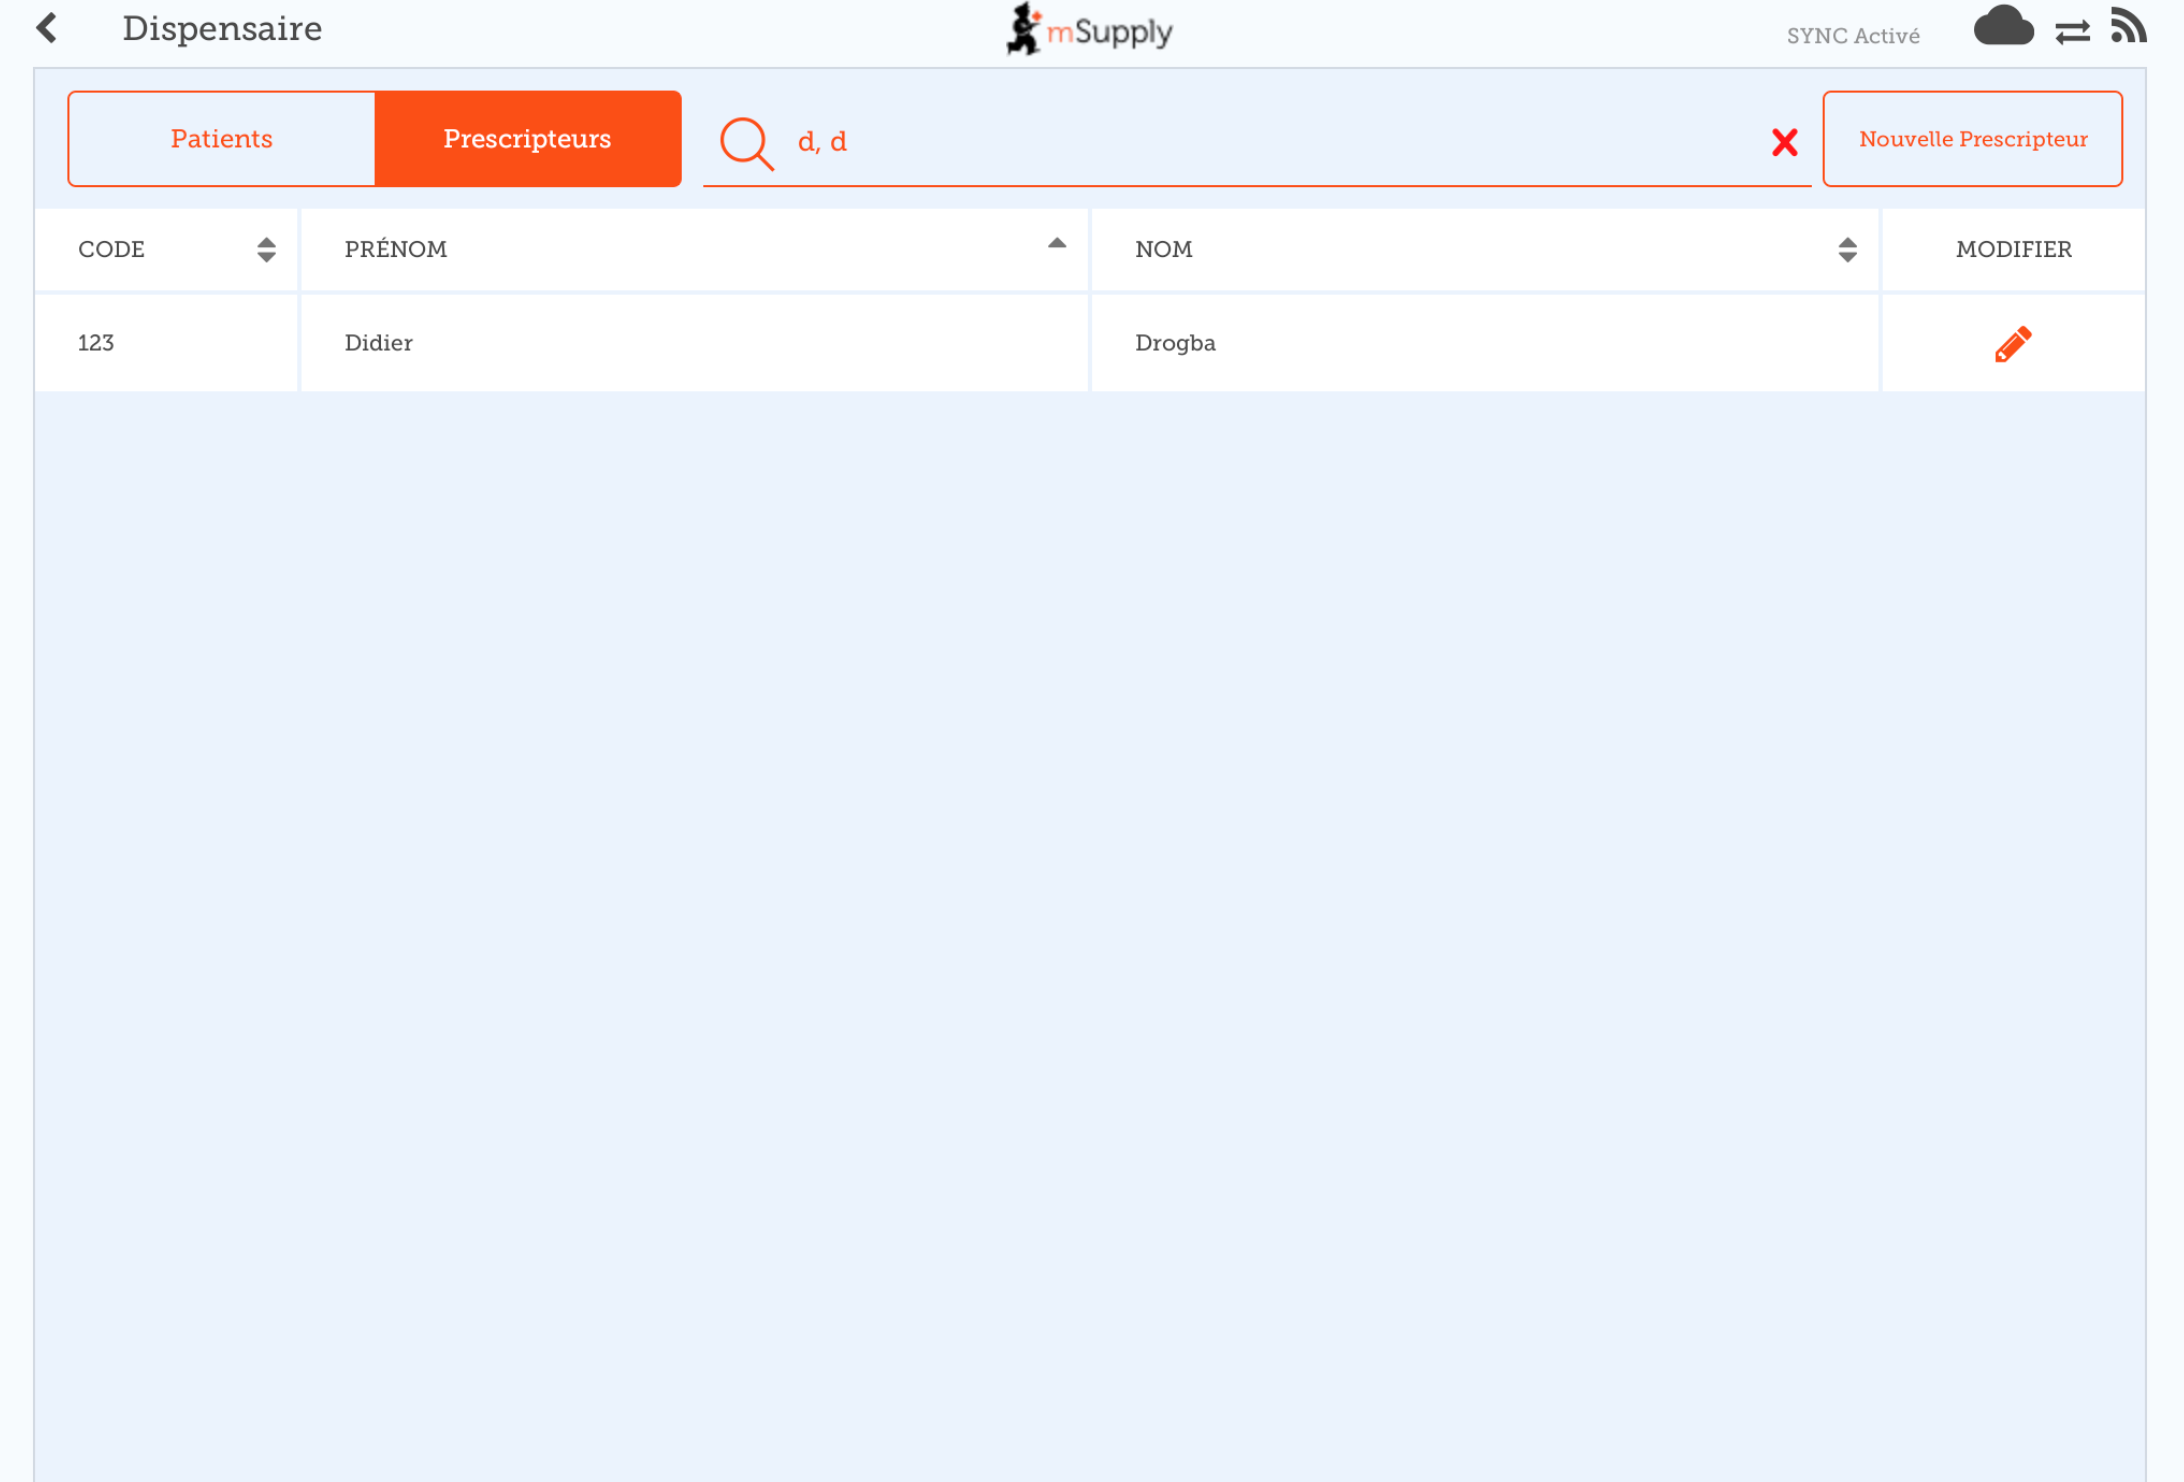
Task: Clear search with red X
Action: pyautogui.click(x=1784, y=142)
